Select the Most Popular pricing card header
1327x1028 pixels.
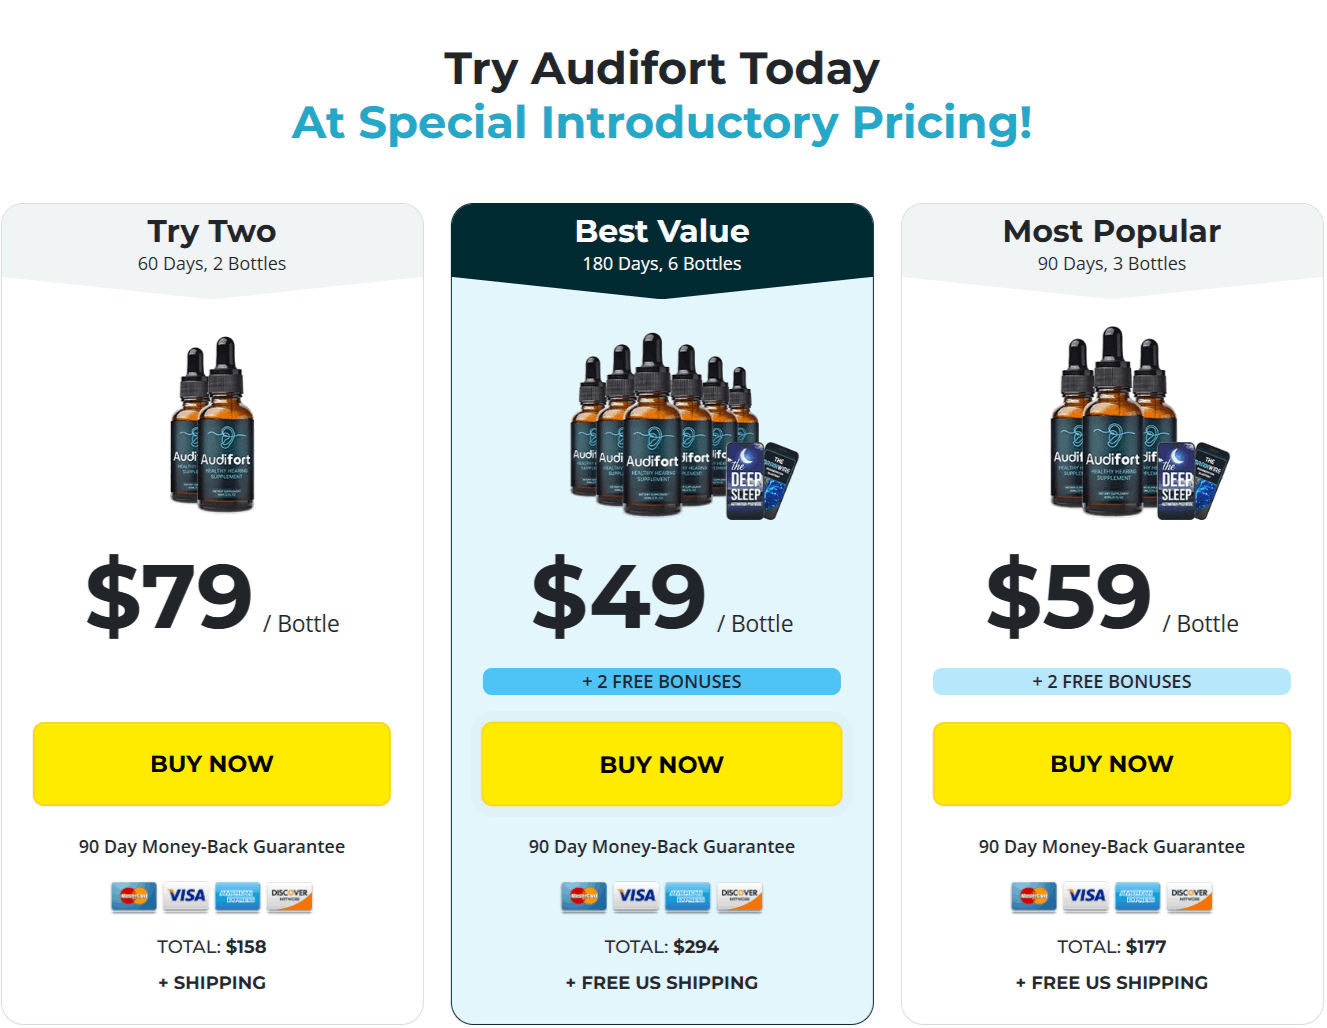[1111, 240]
